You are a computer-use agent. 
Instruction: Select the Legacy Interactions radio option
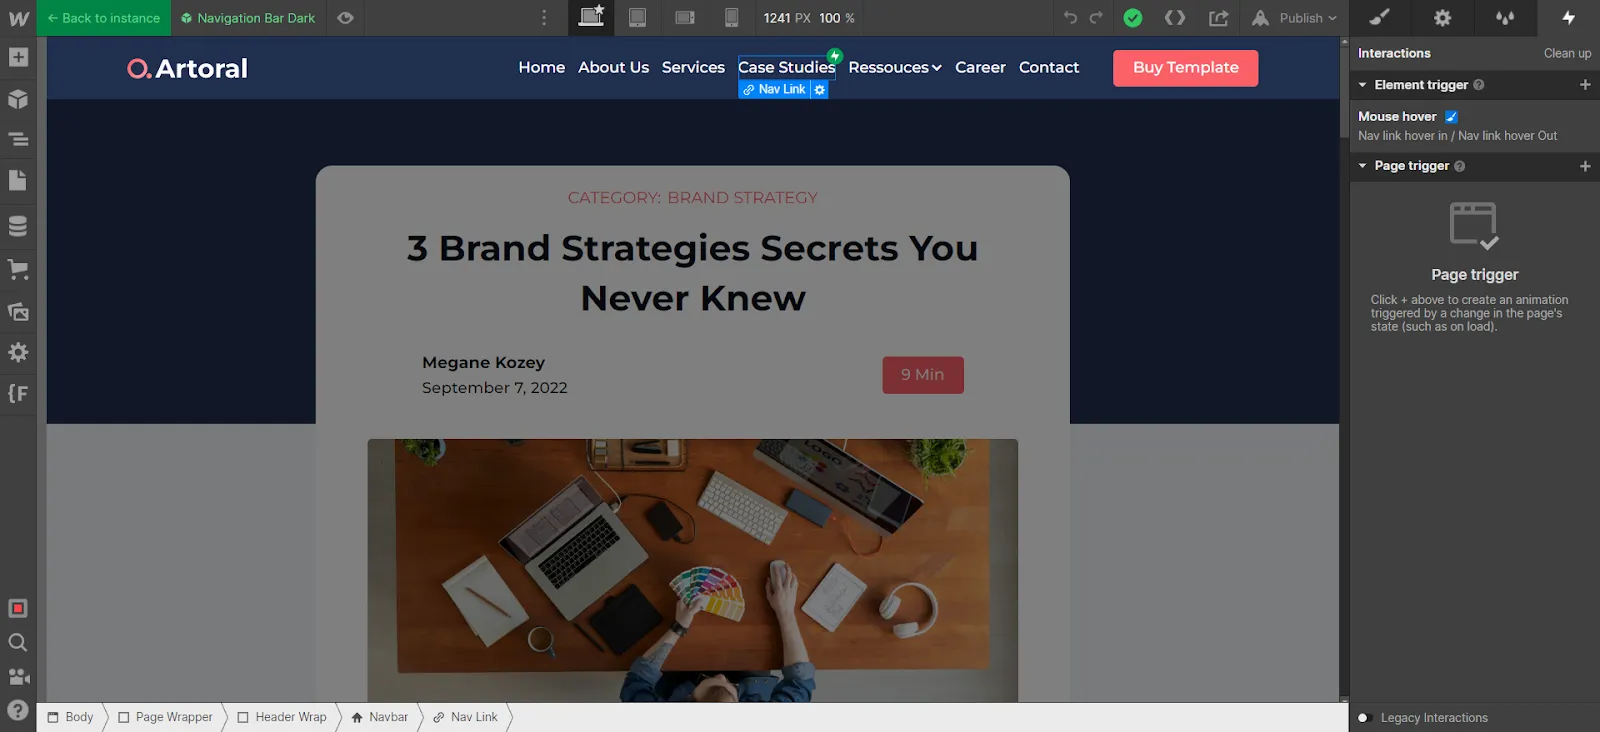(1362, 718)
